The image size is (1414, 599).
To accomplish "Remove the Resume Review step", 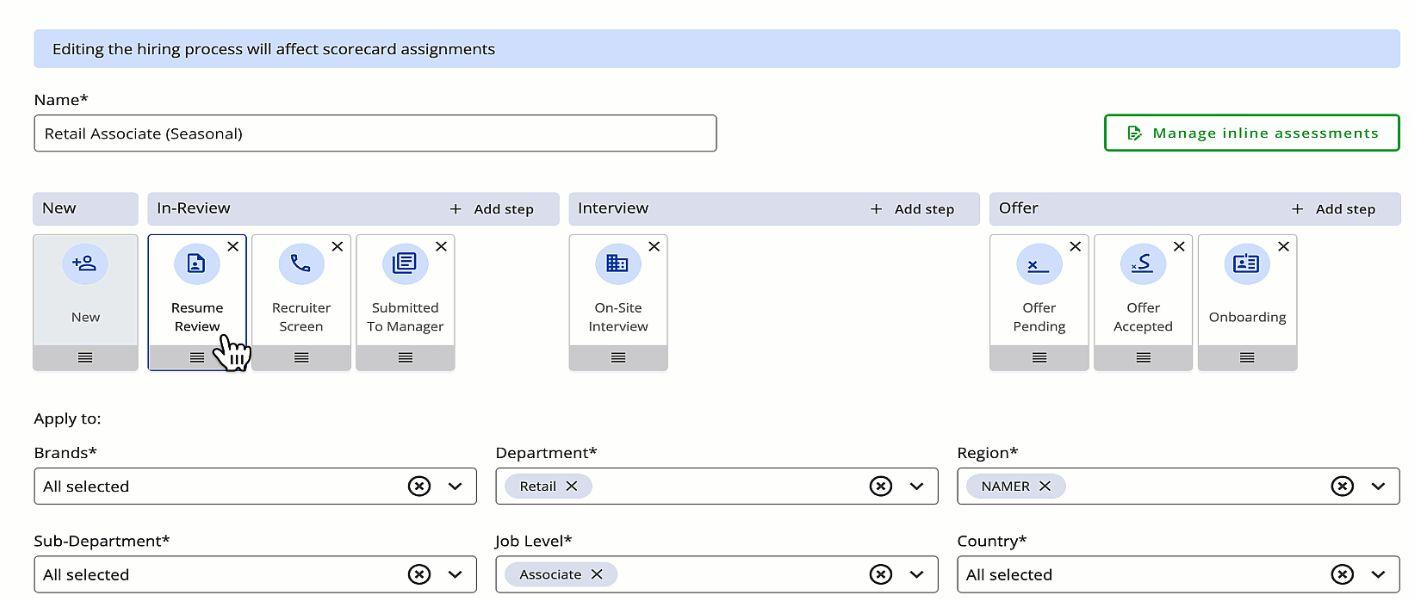I will pyautogui.click(x=233, y=247).
